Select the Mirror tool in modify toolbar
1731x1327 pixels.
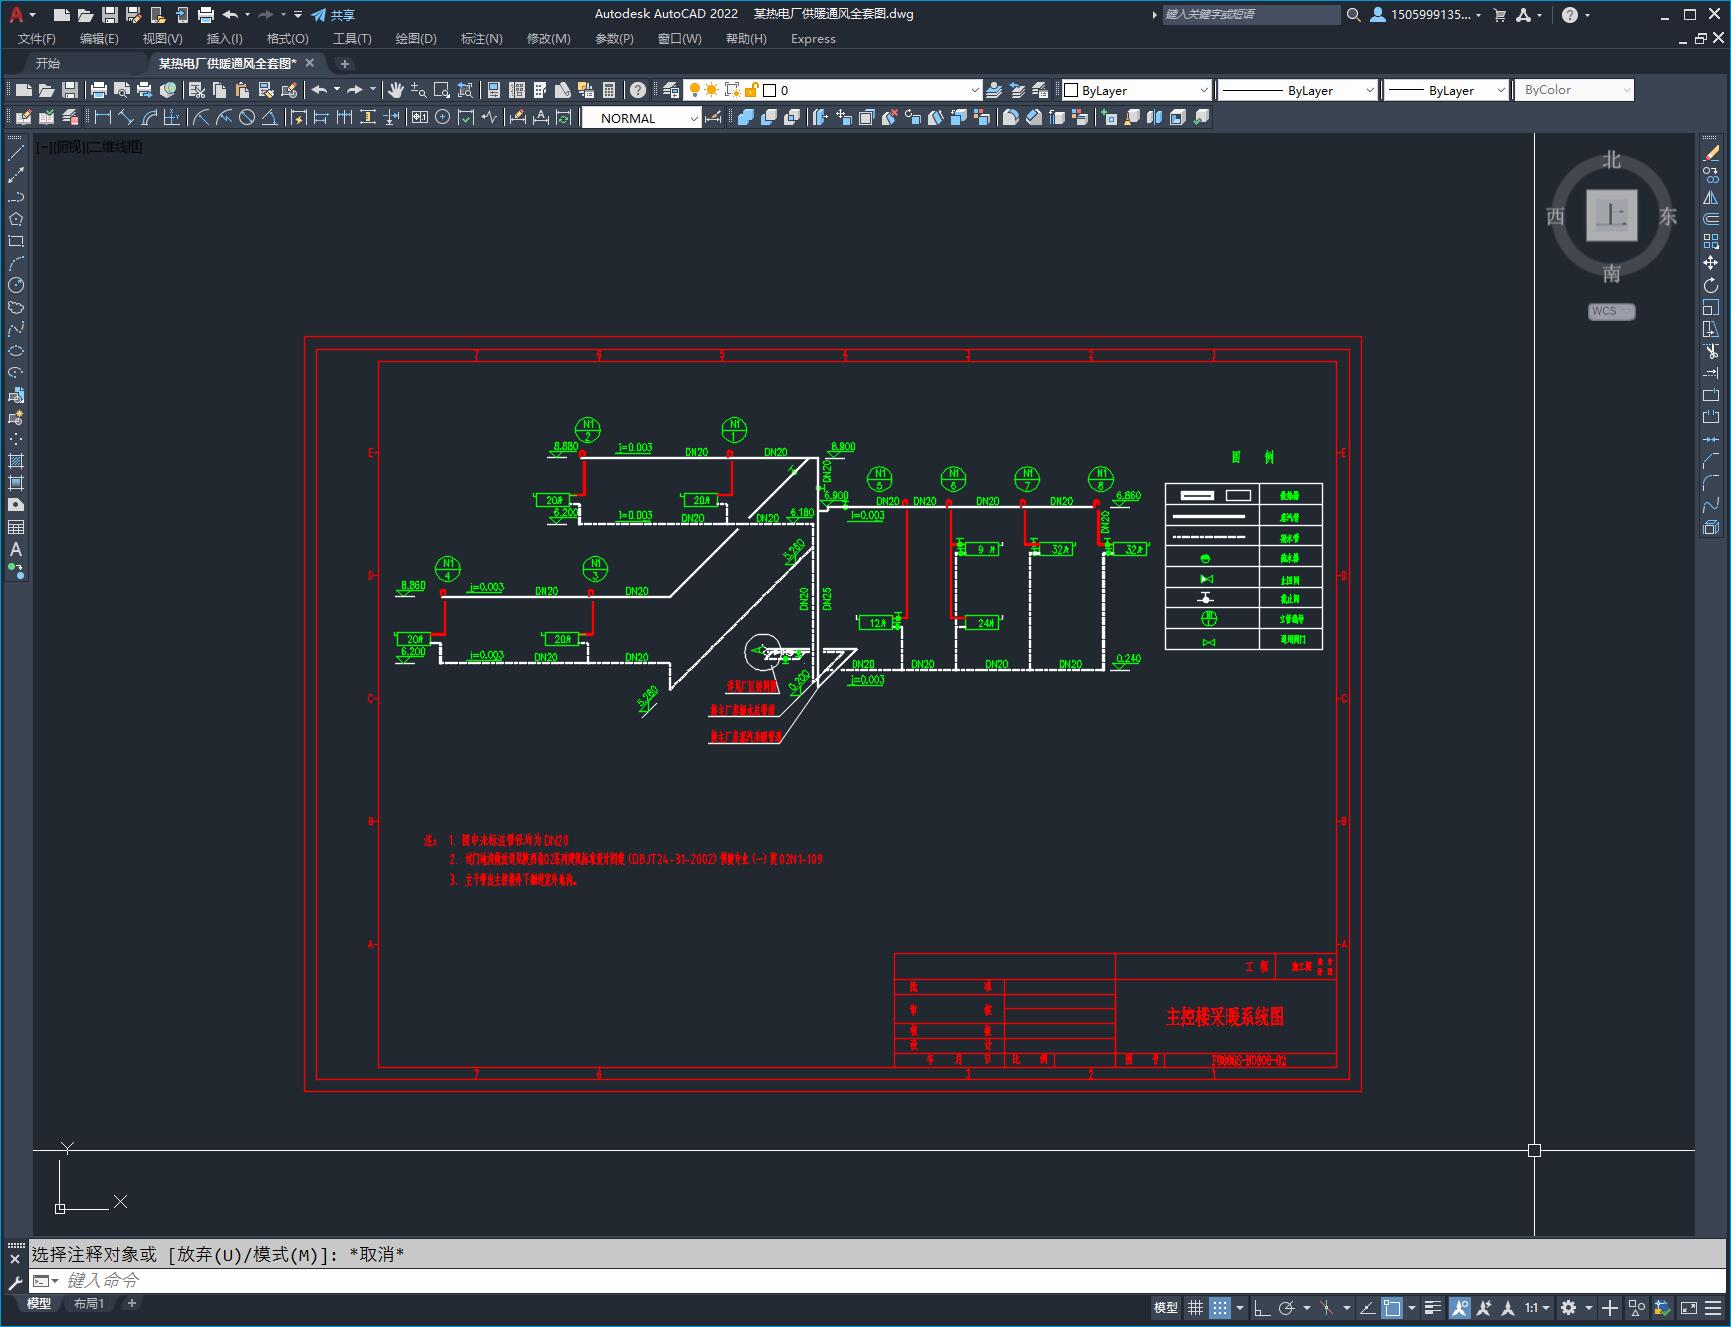[x=1711, y=197]
